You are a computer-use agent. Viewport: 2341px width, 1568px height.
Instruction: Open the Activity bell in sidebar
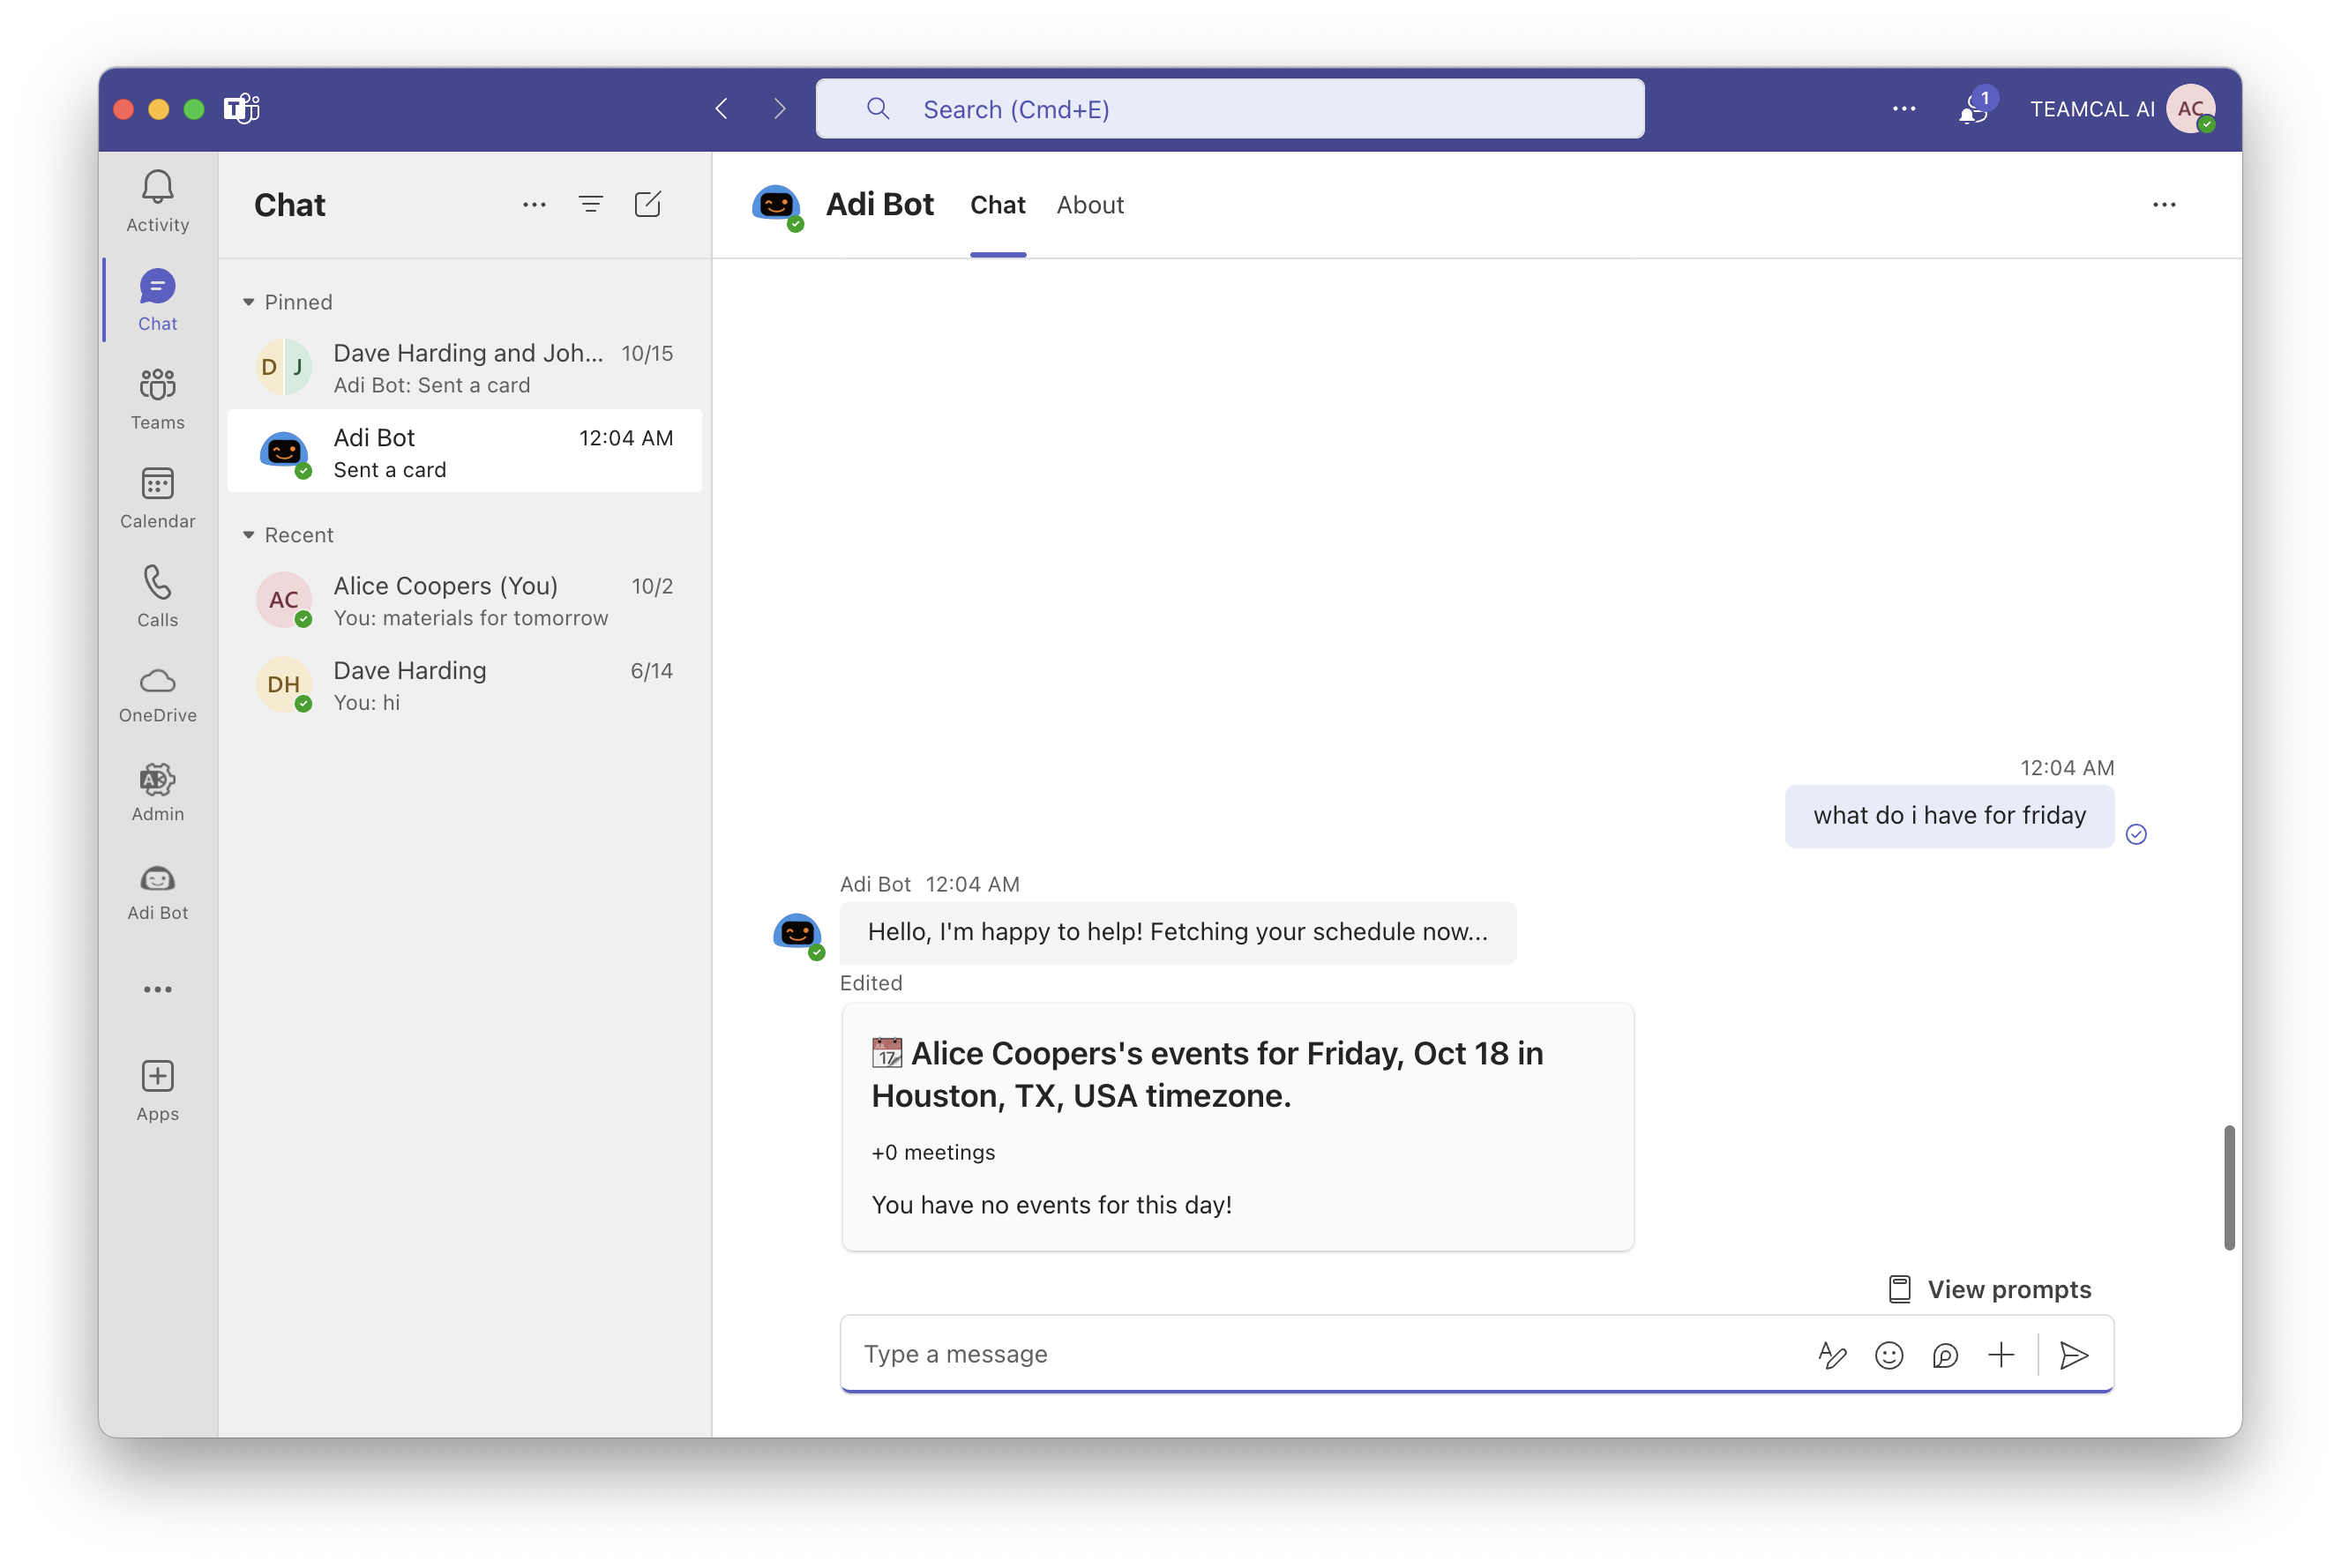(157, 200)
